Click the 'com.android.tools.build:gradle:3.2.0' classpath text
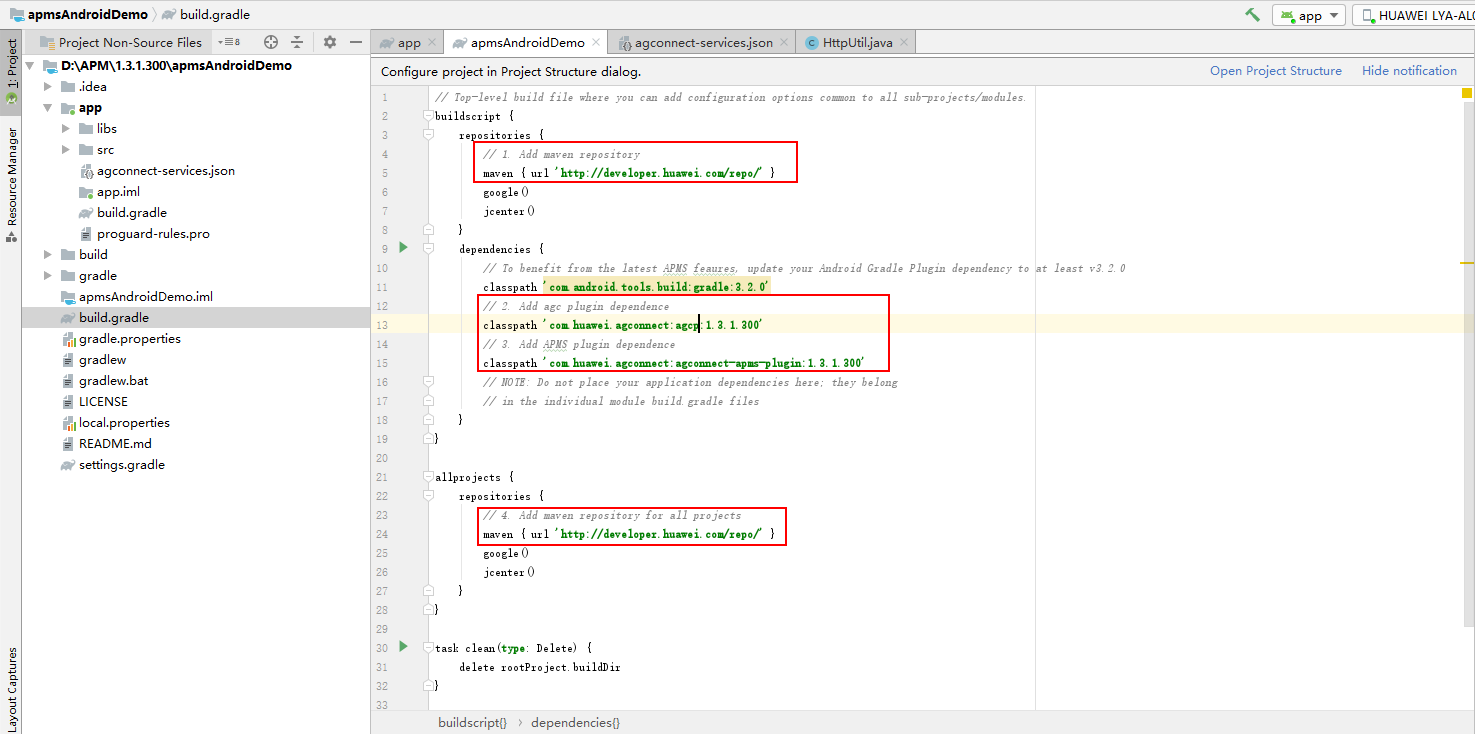 click(x=656, y=287)
